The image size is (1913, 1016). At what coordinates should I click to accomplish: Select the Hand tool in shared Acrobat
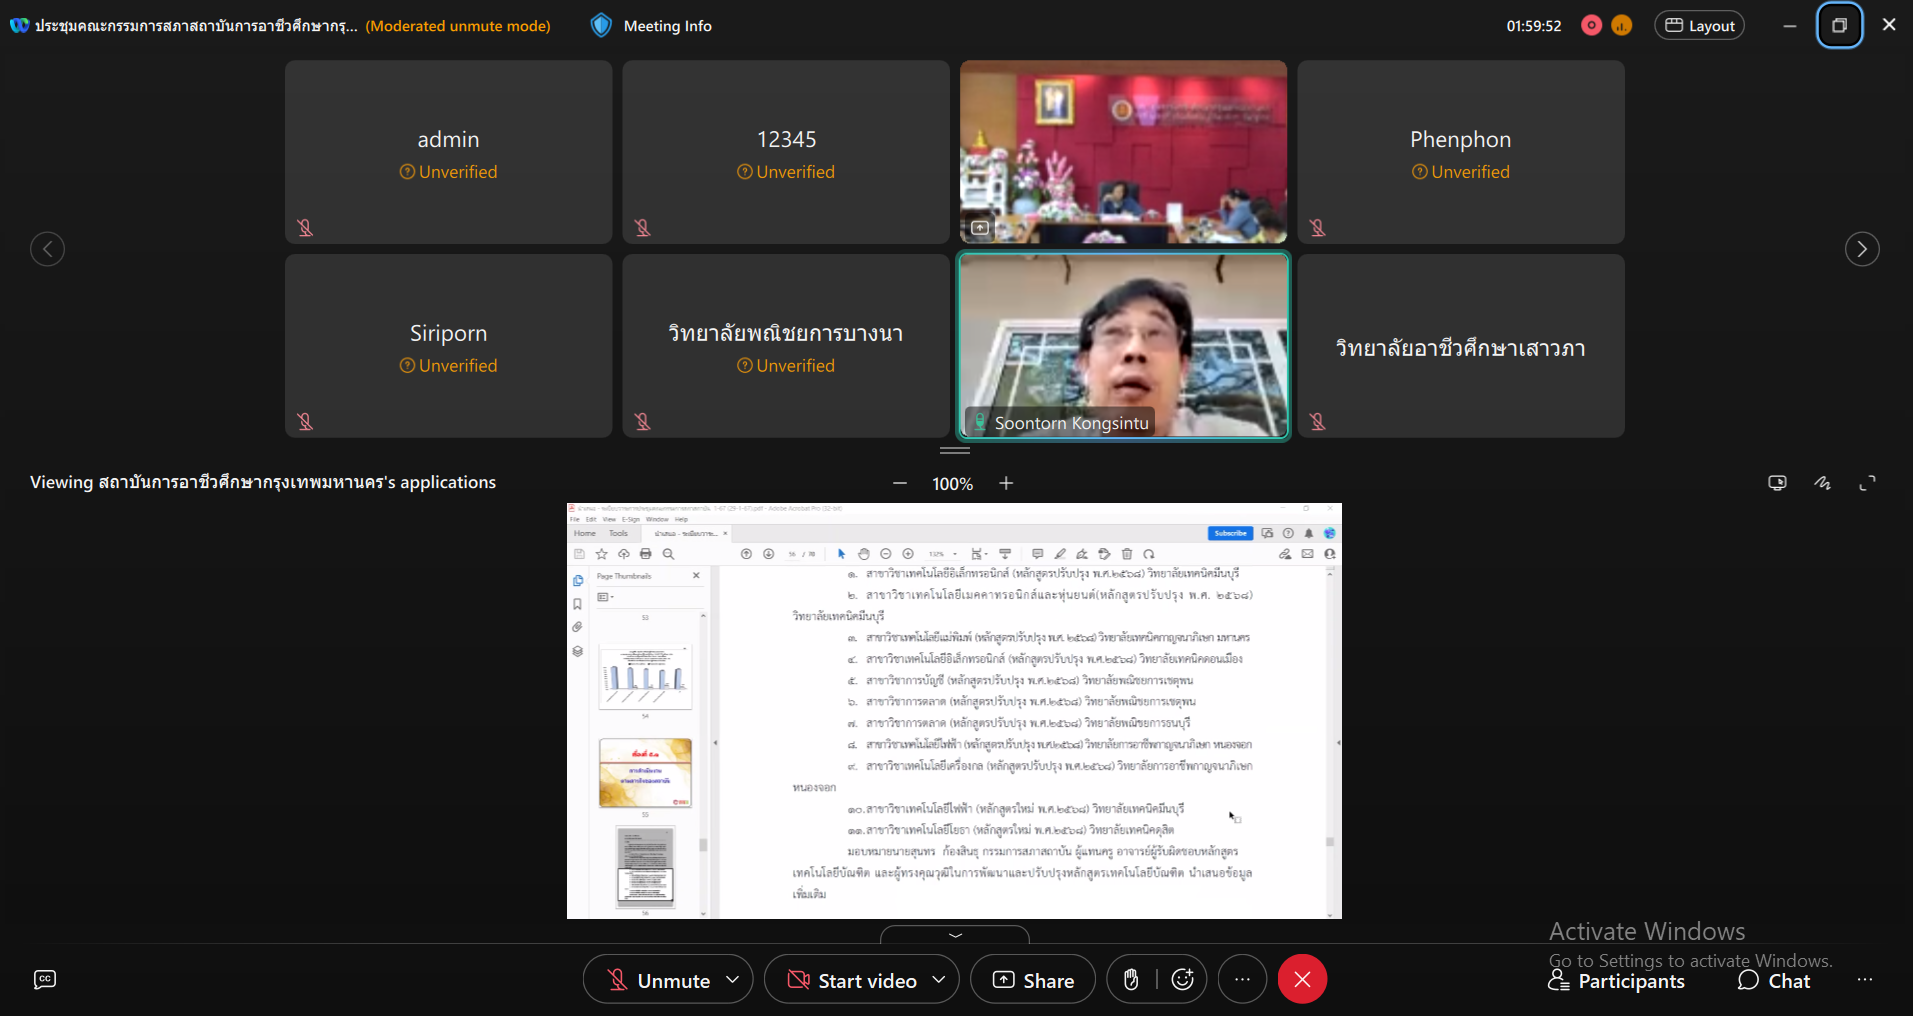click(863, 554)
